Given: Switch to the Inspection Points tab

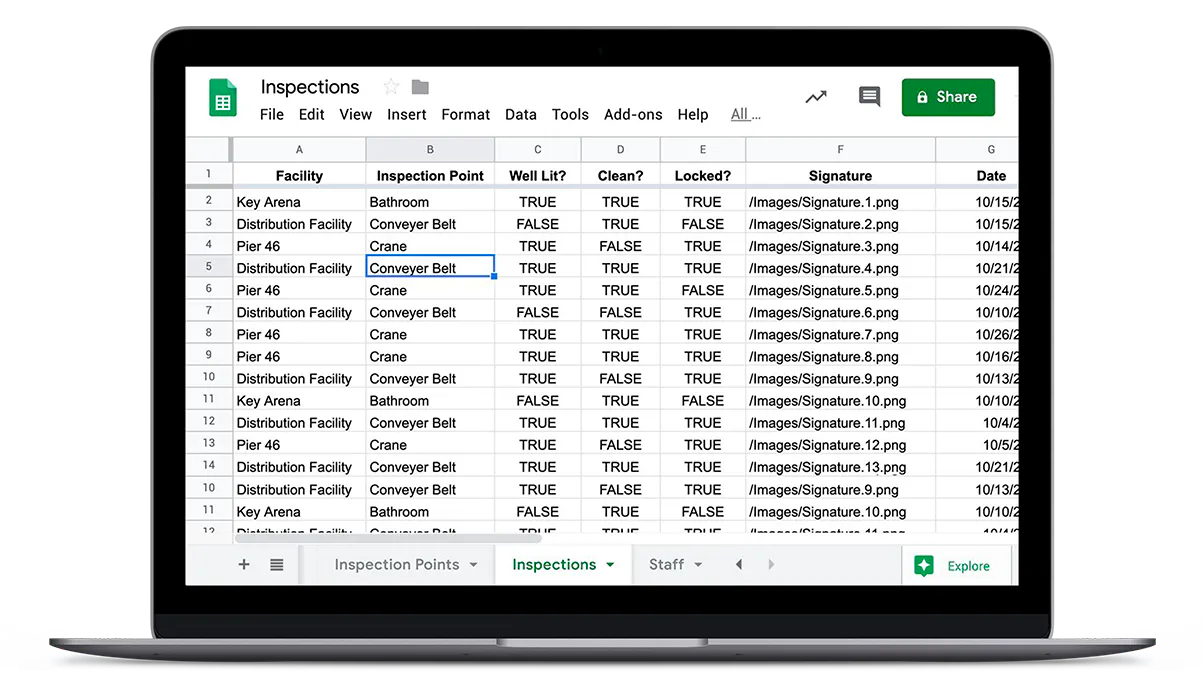Looking at the screenshot, I should pos(397,565).
